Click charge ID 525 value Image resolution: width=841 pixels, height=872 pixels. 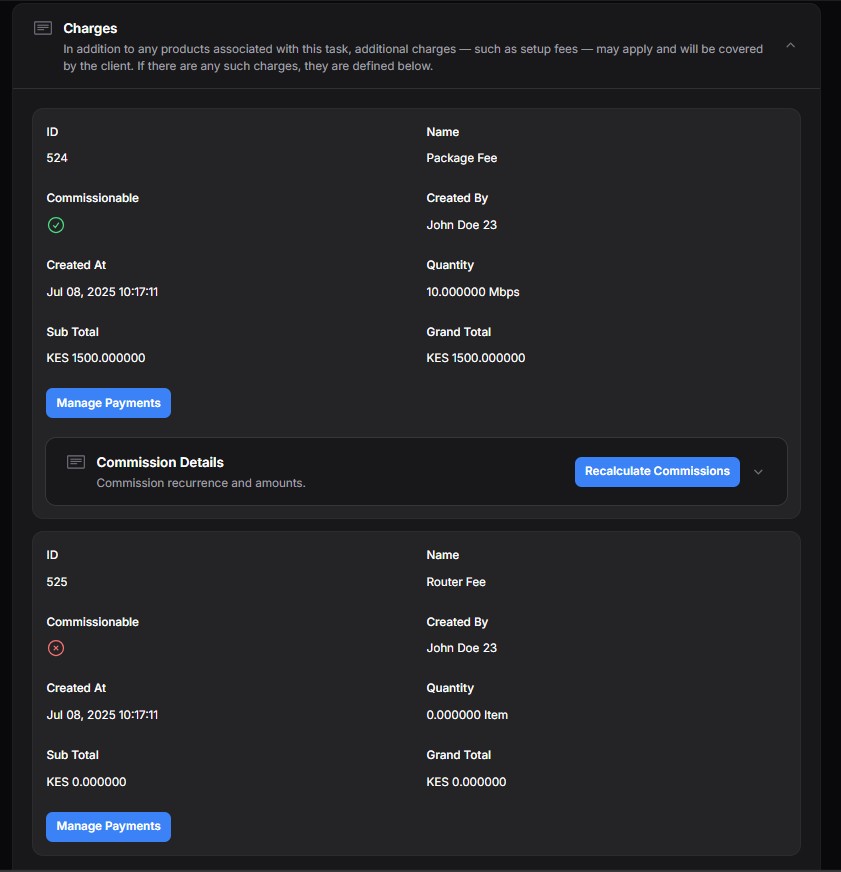tap(57, 582)
